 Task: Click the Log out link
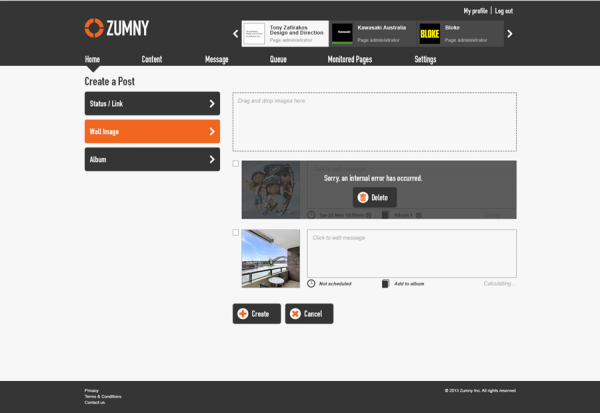pos(504,11)
